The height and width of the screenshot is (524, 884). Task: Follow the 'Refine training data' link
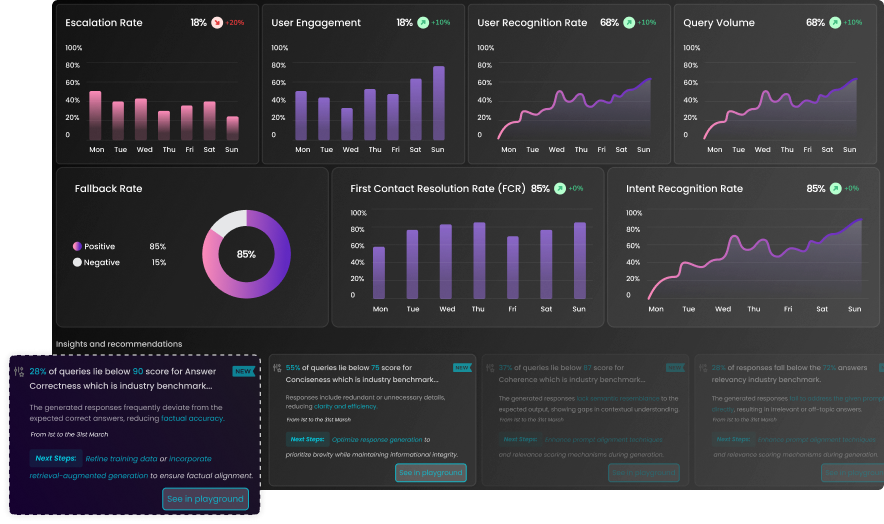coord(121,458)
